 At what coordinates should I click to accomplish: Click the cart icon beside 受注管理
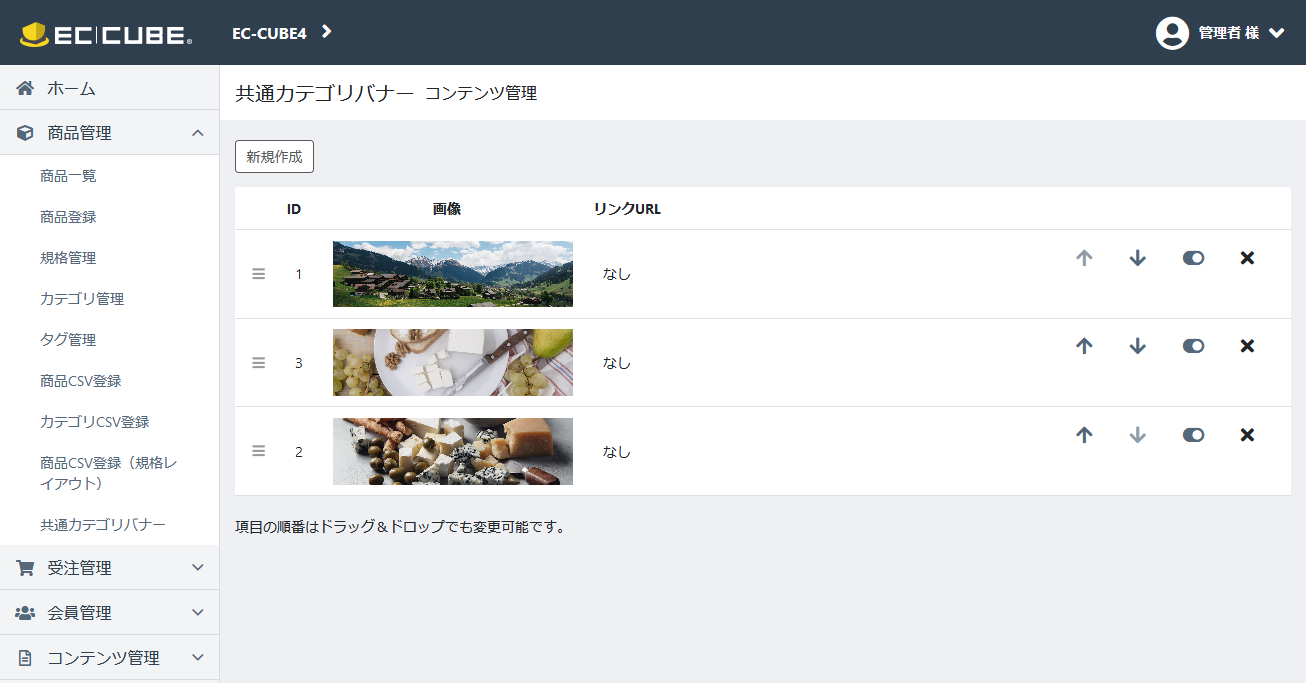(x=25, y=568)
